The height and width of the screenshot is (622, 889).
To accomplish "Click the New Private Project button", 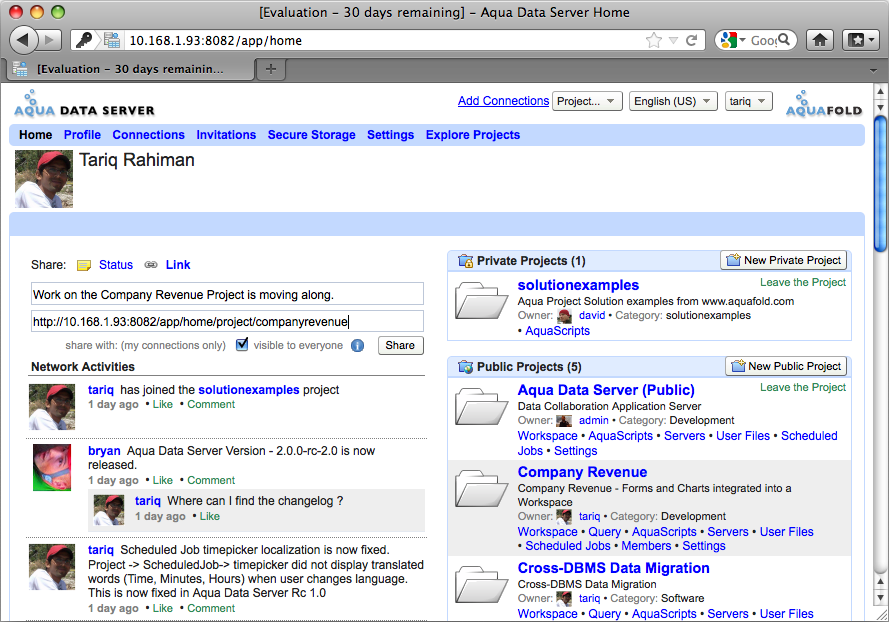I will tap(786, 260).
